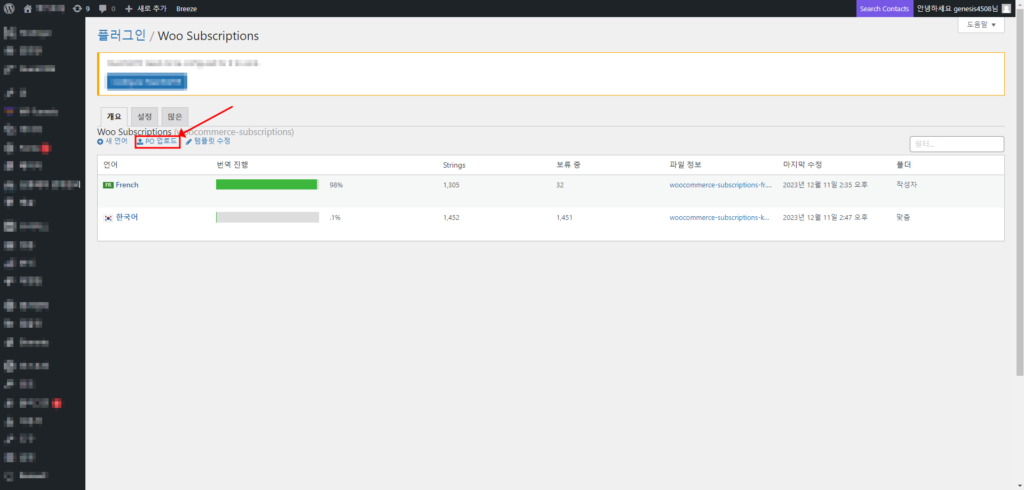
Task: Open the French translation link
Action: [x=127, y=185]
